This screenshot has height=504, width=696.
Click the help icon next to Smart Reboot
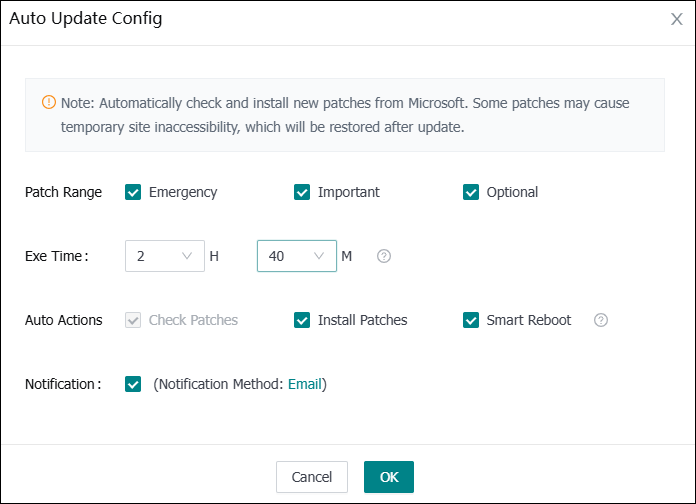[x=601, y=320]
